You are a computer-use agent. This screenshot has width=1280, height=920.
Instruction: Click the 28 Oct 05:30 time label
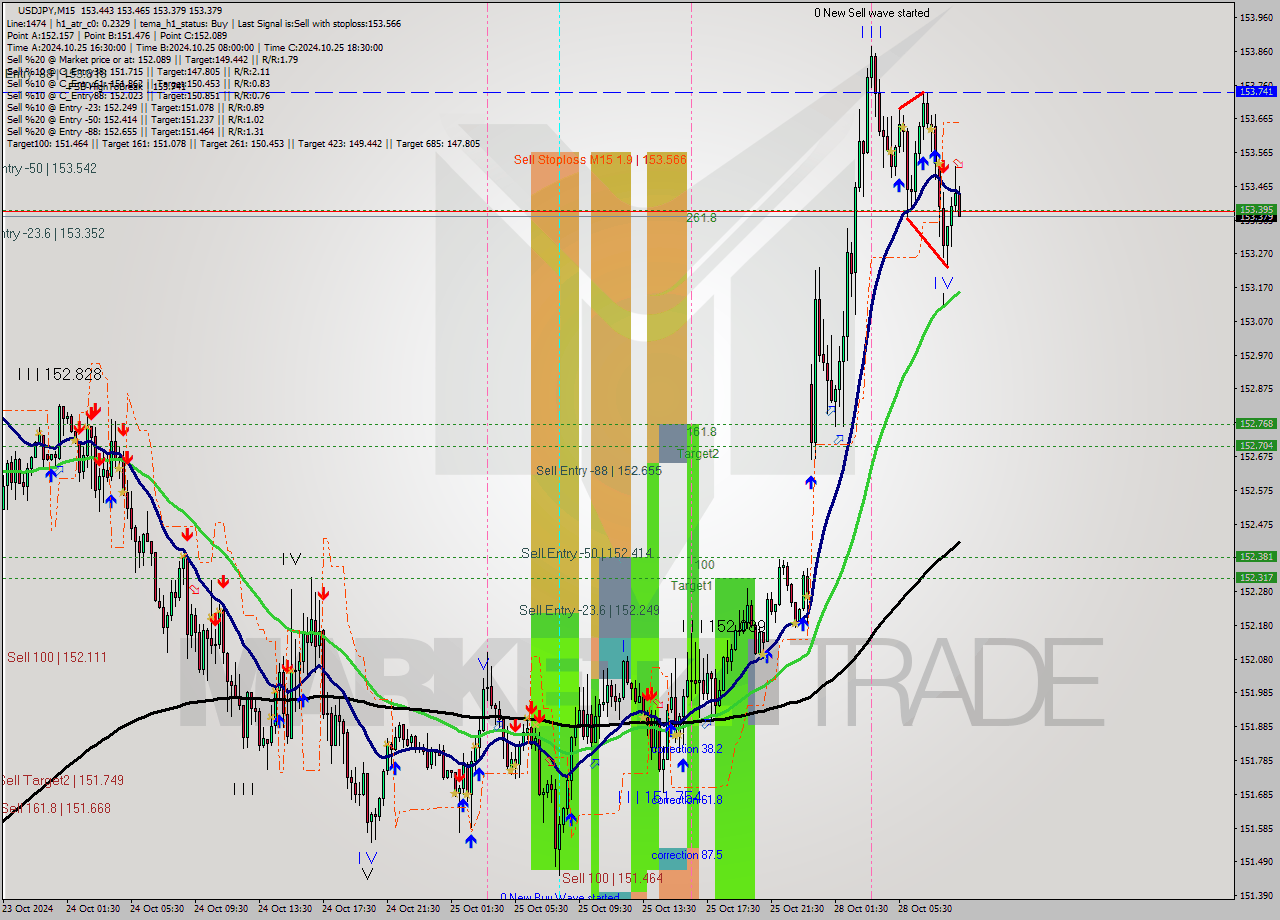(x=924, y=909)
